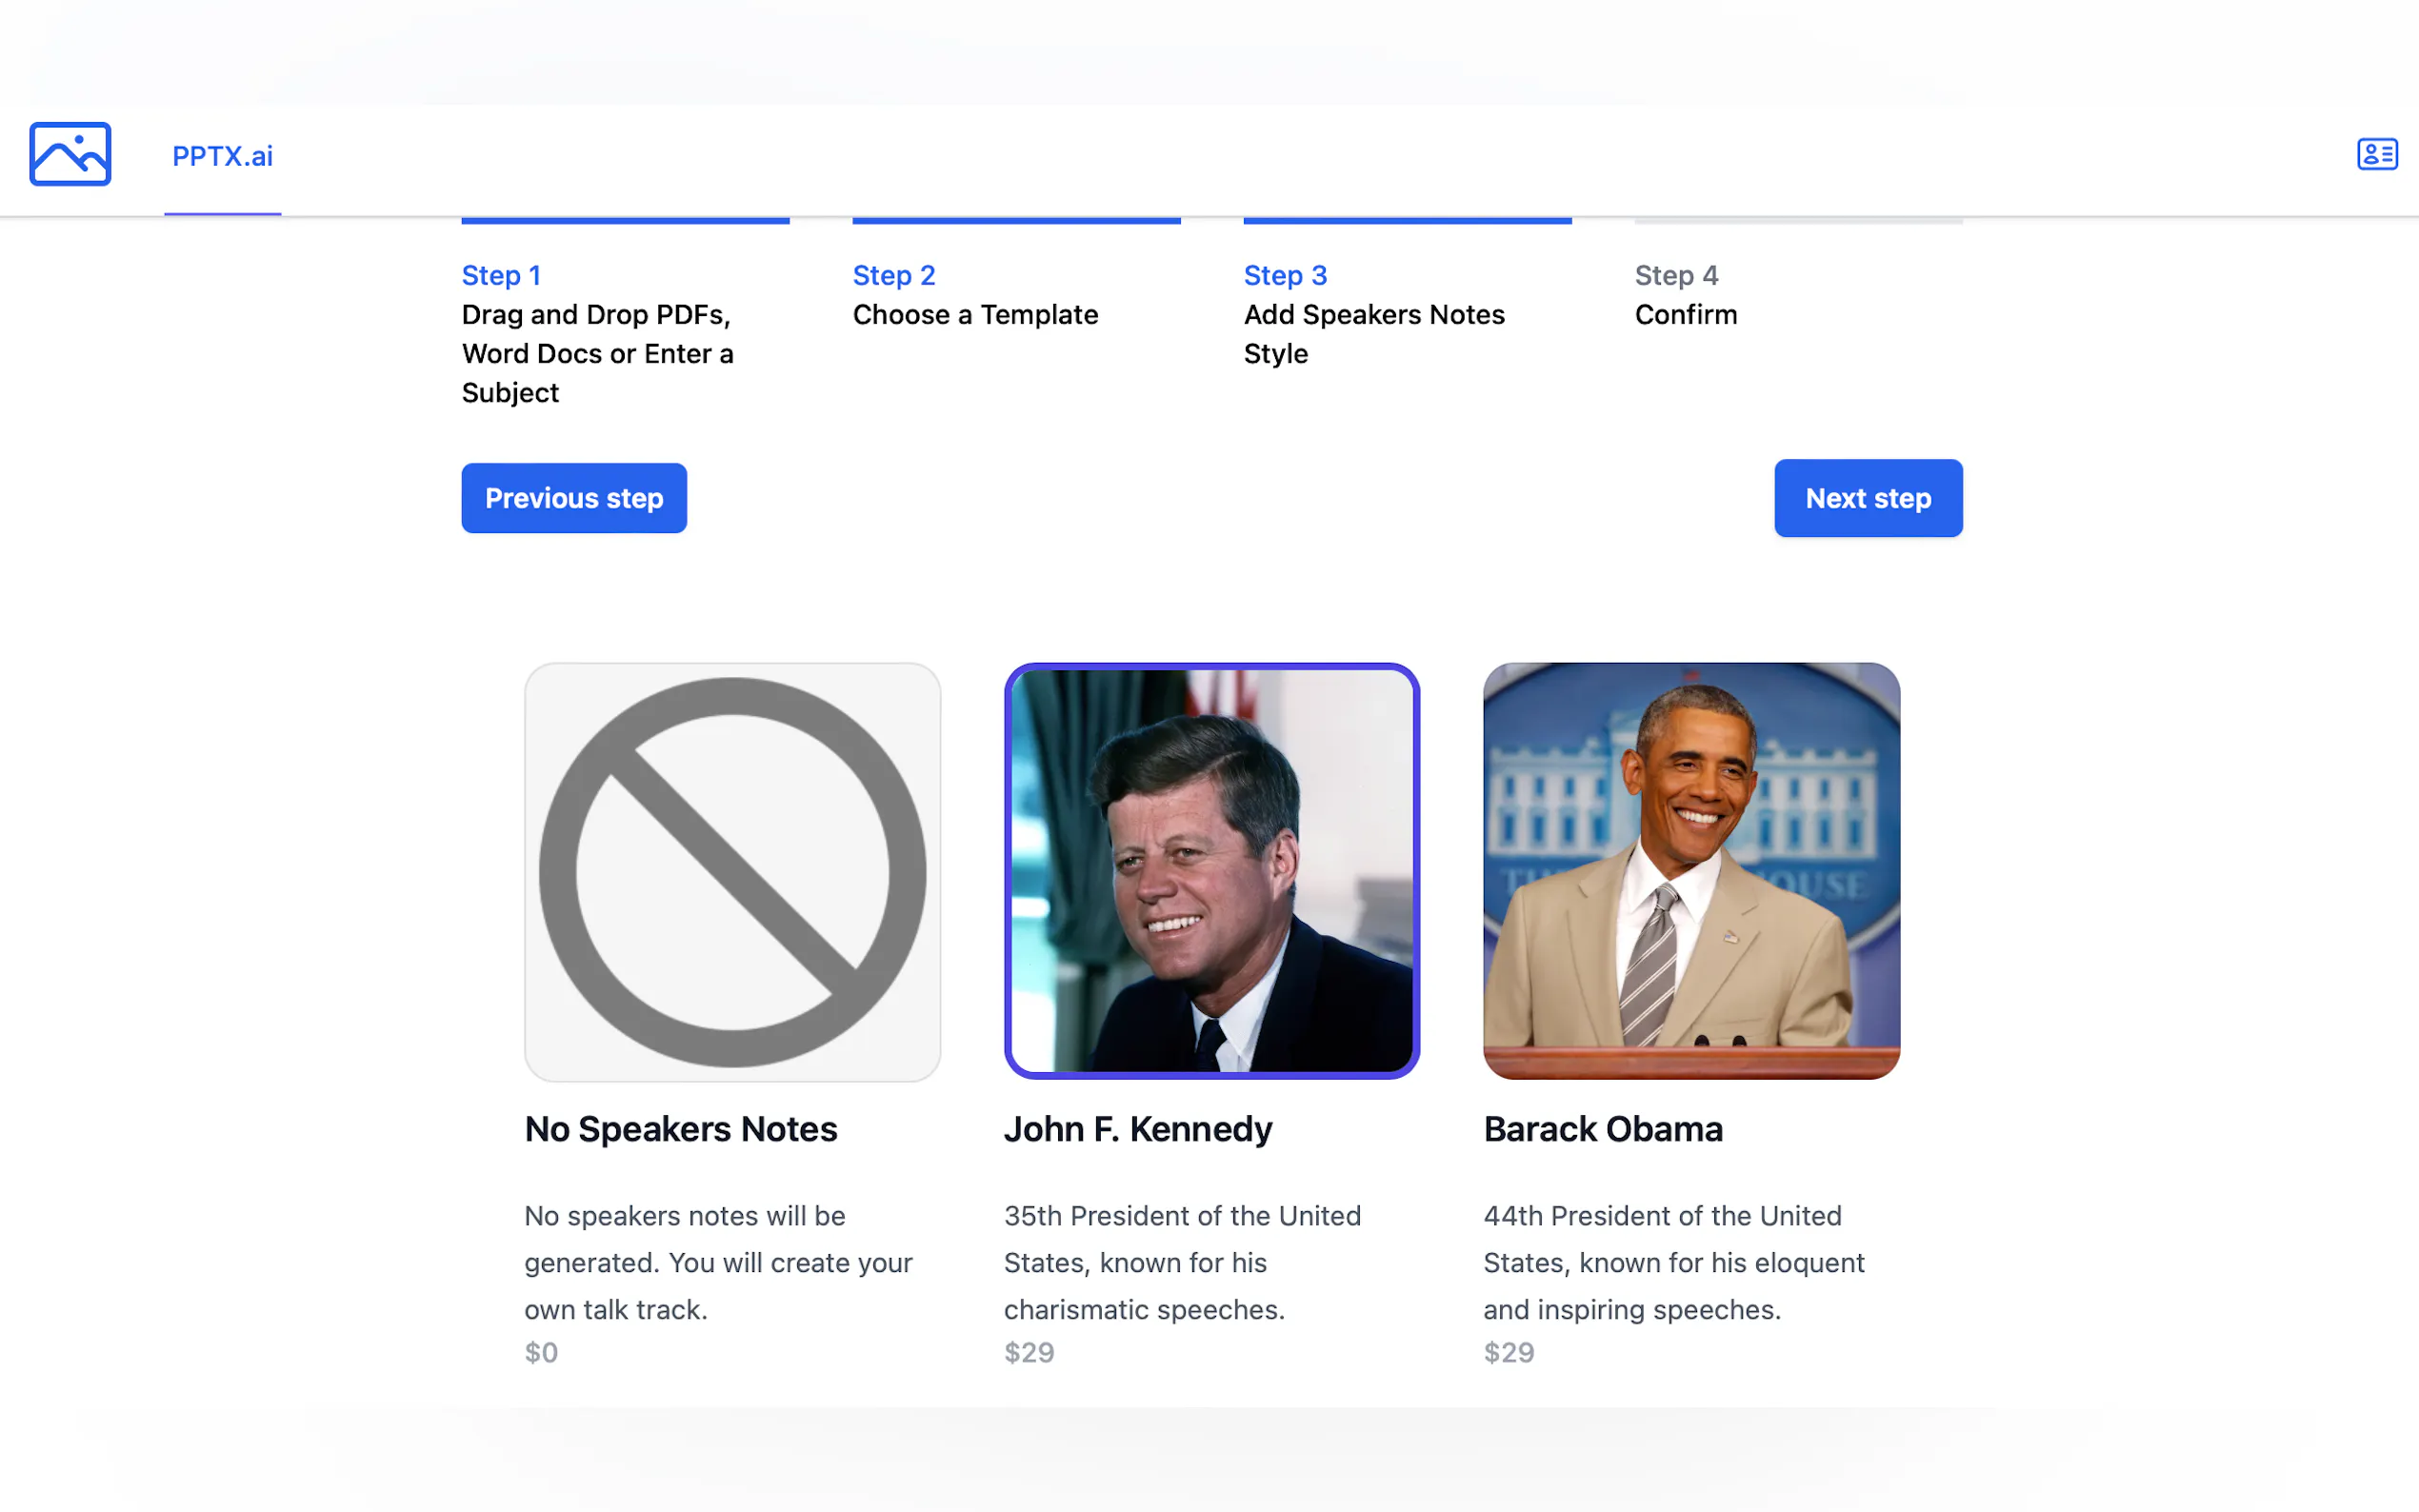Screen dimensions: 2419x1512
Task: Click the $0 price under No Speakers Notes
Action: pyautogui.click(x=541, y=1352)
